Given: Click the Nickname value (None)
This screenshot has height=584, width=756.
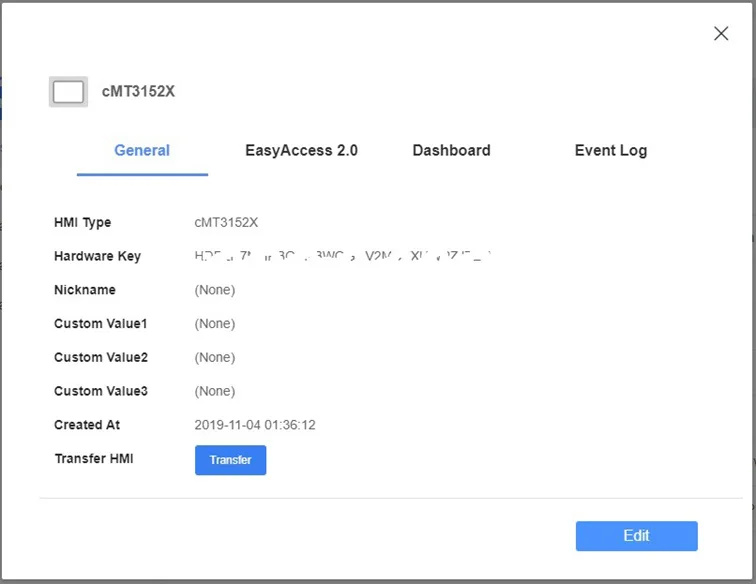Looking at the screenshot, I should (x=215, y=290).
